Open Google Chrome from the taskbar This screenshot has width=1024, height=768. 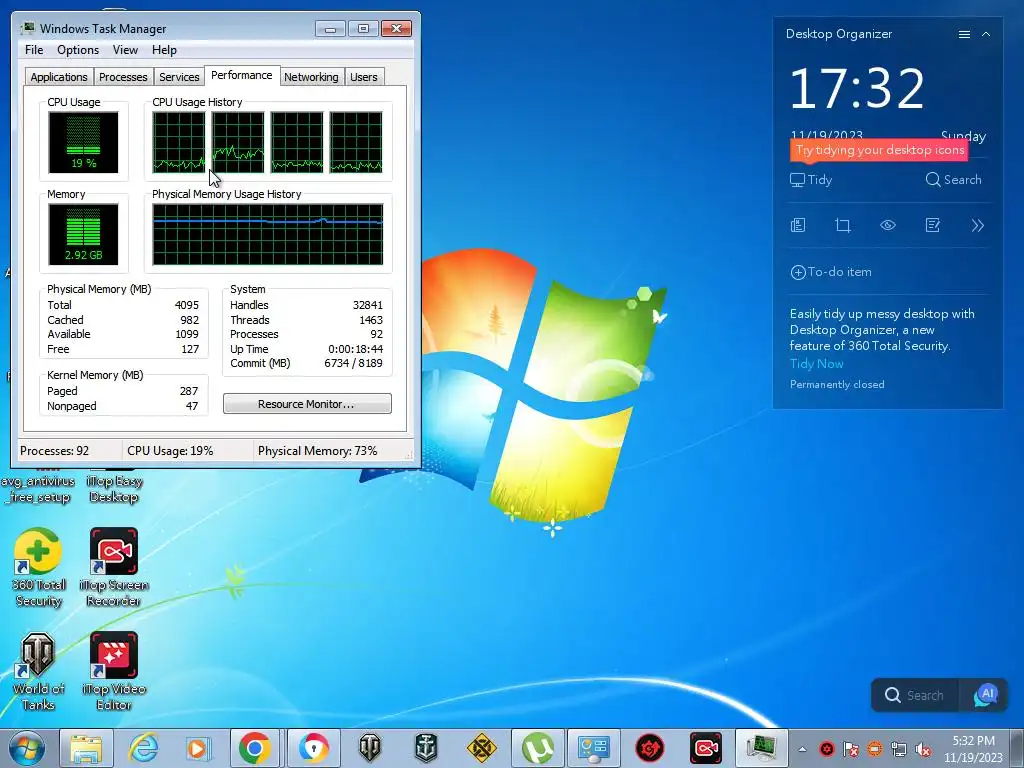tap(255, 748)
